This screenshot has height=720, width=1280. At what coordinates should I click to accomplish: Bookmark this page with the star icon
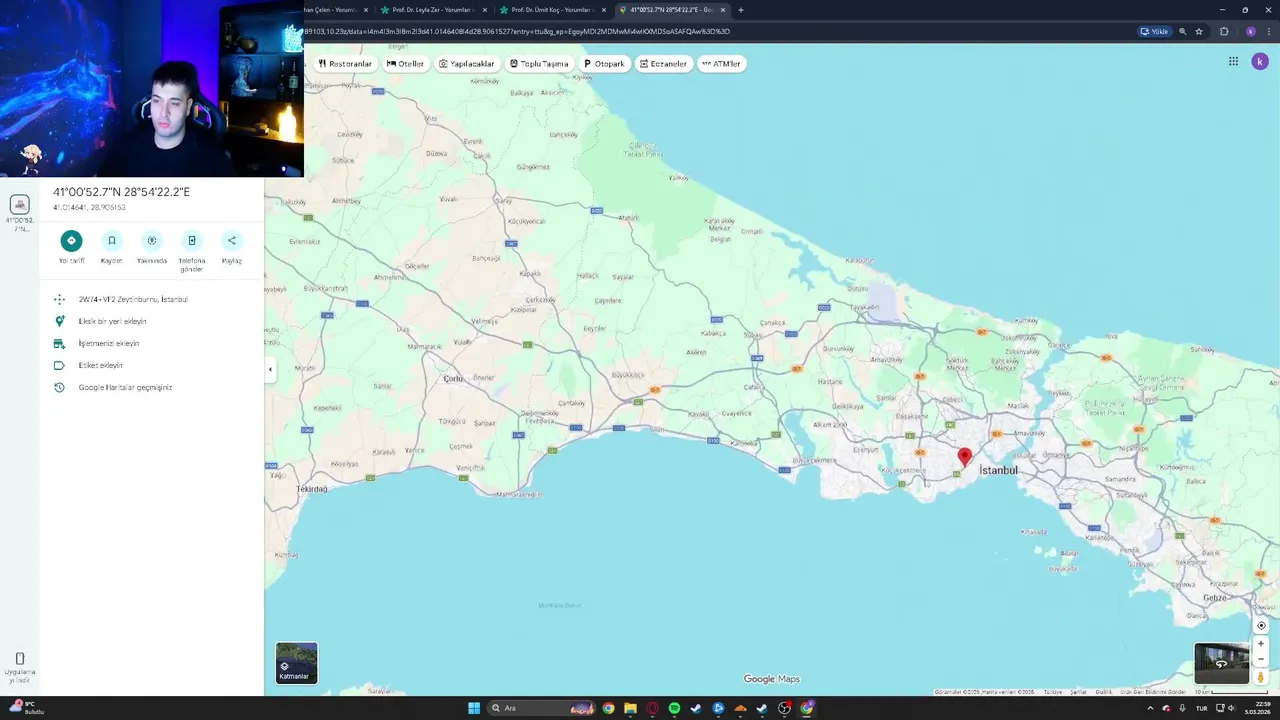click(x=1199, y=31)
